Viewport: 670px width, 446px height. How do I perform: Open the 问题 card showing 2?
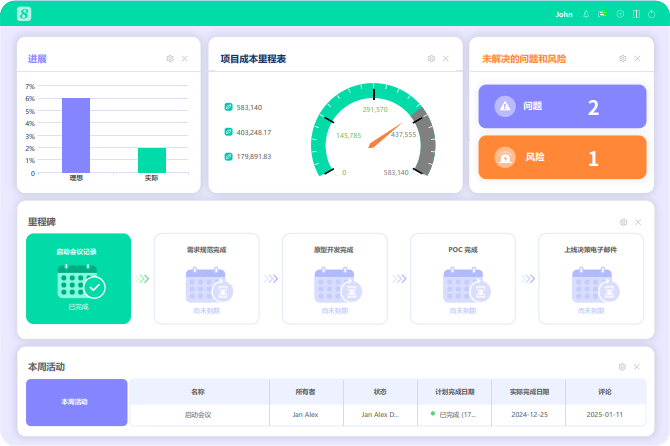pyautogui.click(x=562, y=107)
